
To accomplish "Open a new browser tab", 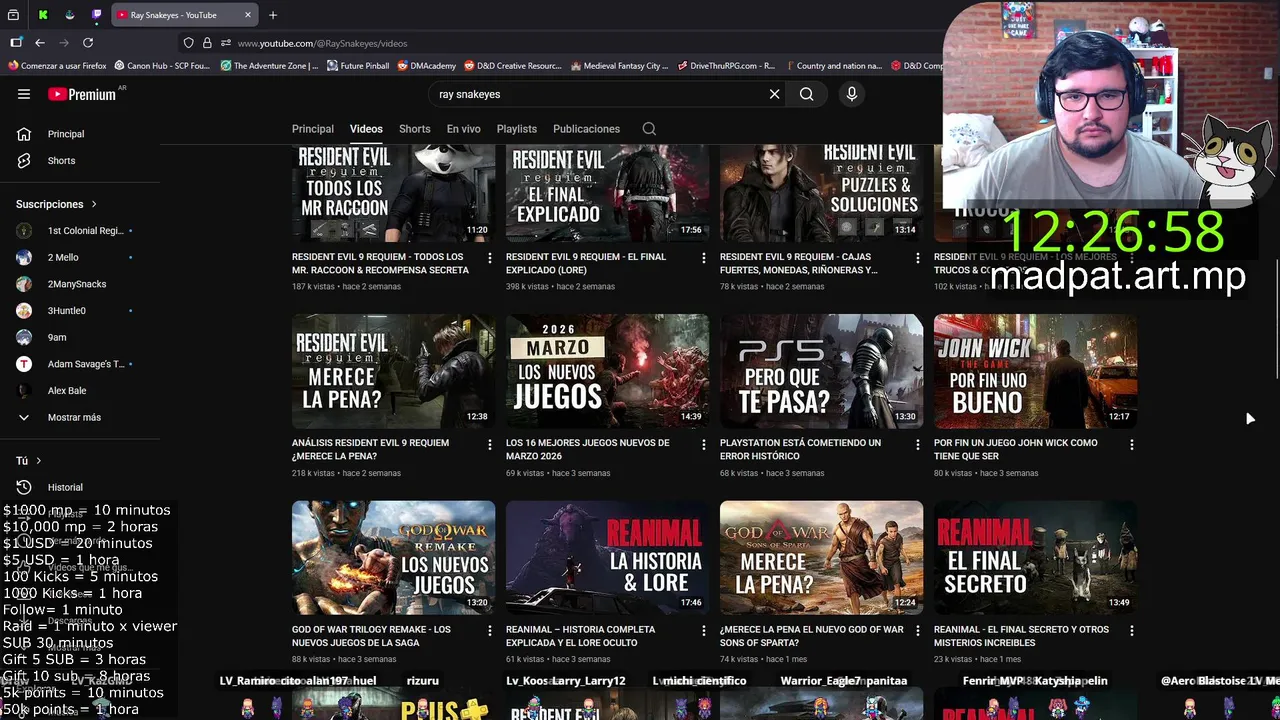I will [x=273, y=15].
